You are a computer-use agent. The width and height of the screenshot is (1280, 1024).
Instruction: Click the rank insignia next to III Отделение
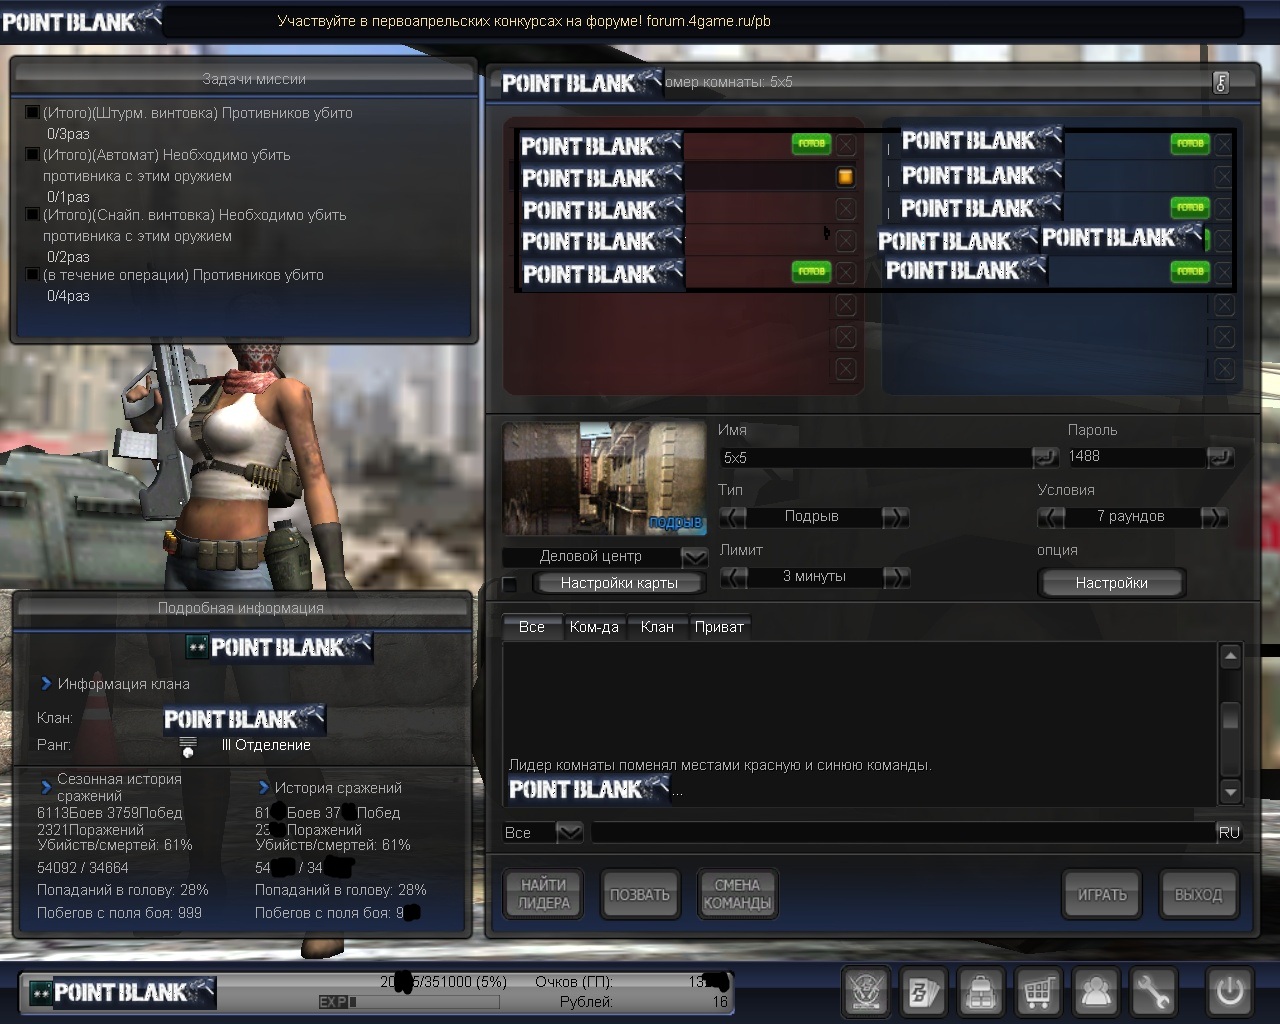coord(187,746)
